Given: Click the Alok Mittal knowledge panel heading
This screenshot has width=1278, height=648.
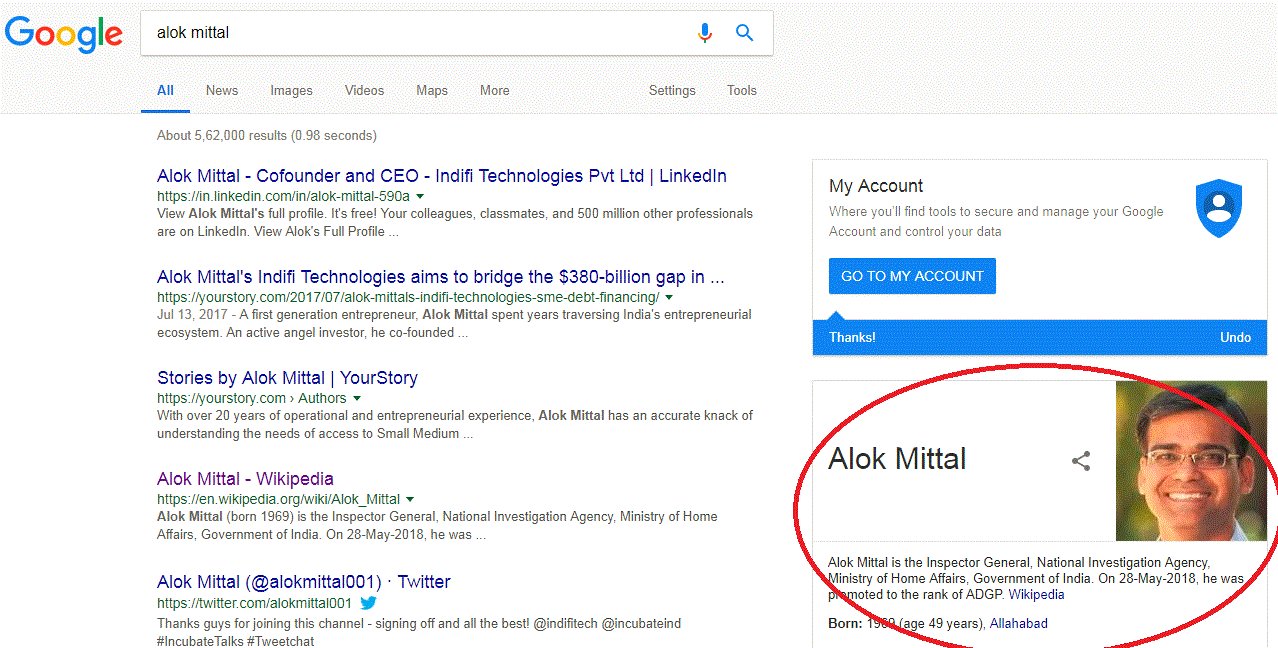Looking at the screenshot, I should pyautogui.click(x=897, y=459).
